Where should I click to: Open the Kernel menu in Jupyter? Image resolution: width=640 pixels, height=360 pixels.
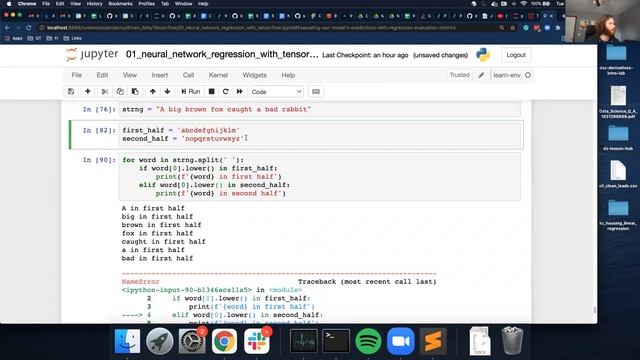218,75
